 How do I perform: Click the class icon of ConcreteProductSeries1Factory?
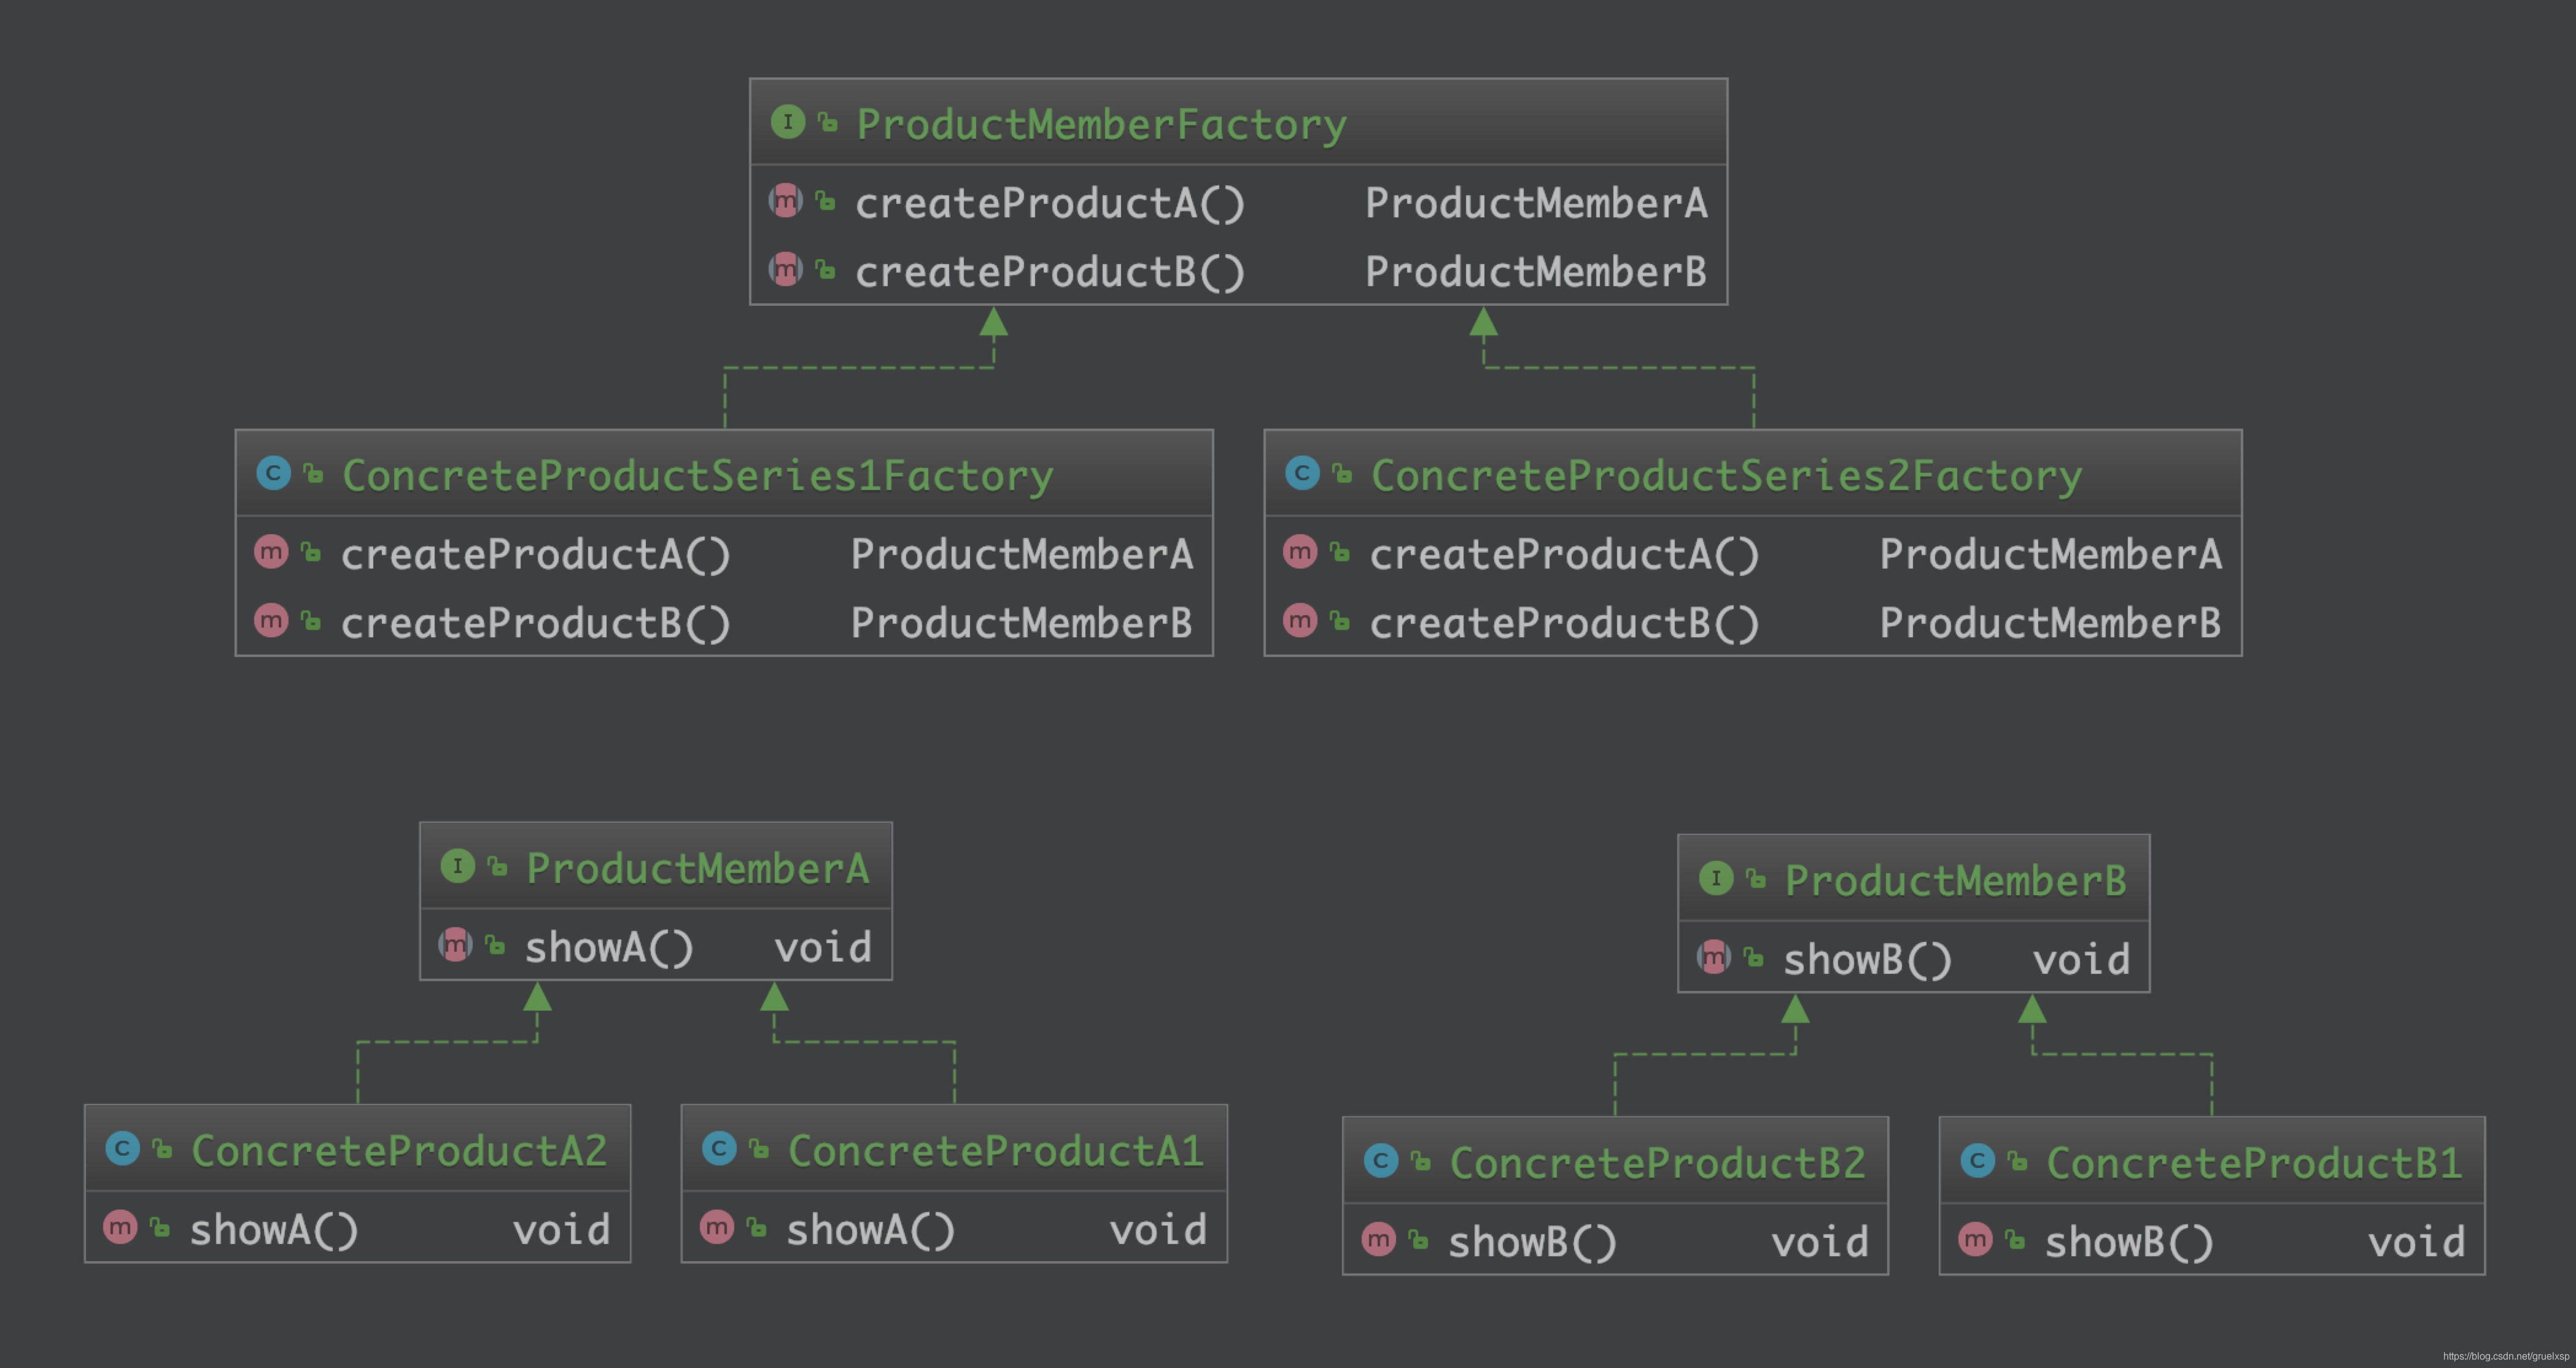click(x=273, y=473)
